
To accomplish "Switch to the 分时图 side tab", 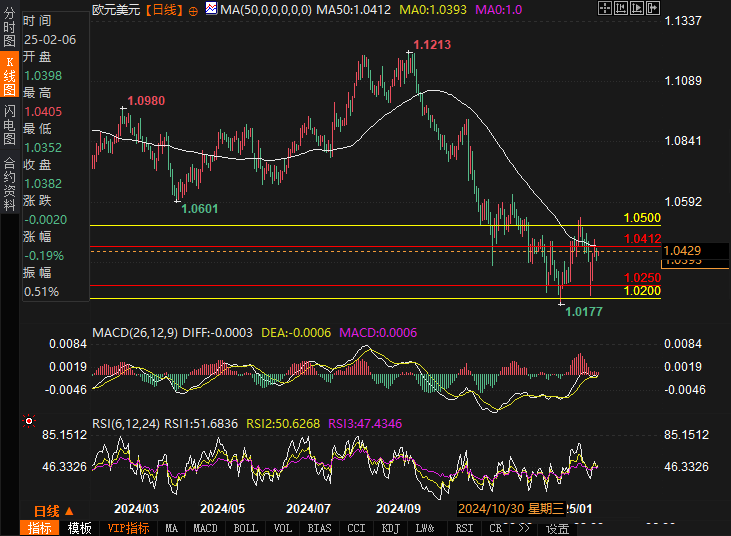I will pos(9,30).
